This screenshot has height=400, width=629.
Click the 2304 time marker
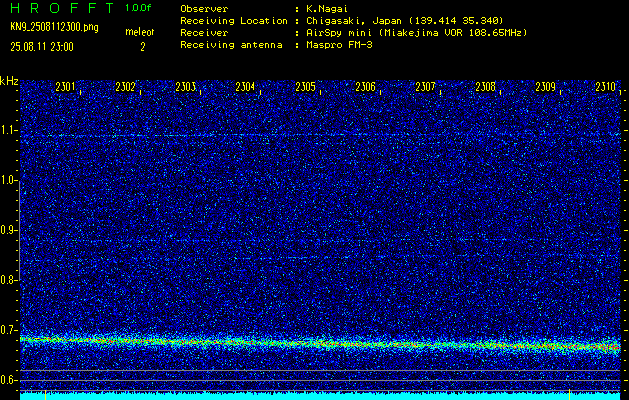[x=245, y=87]
